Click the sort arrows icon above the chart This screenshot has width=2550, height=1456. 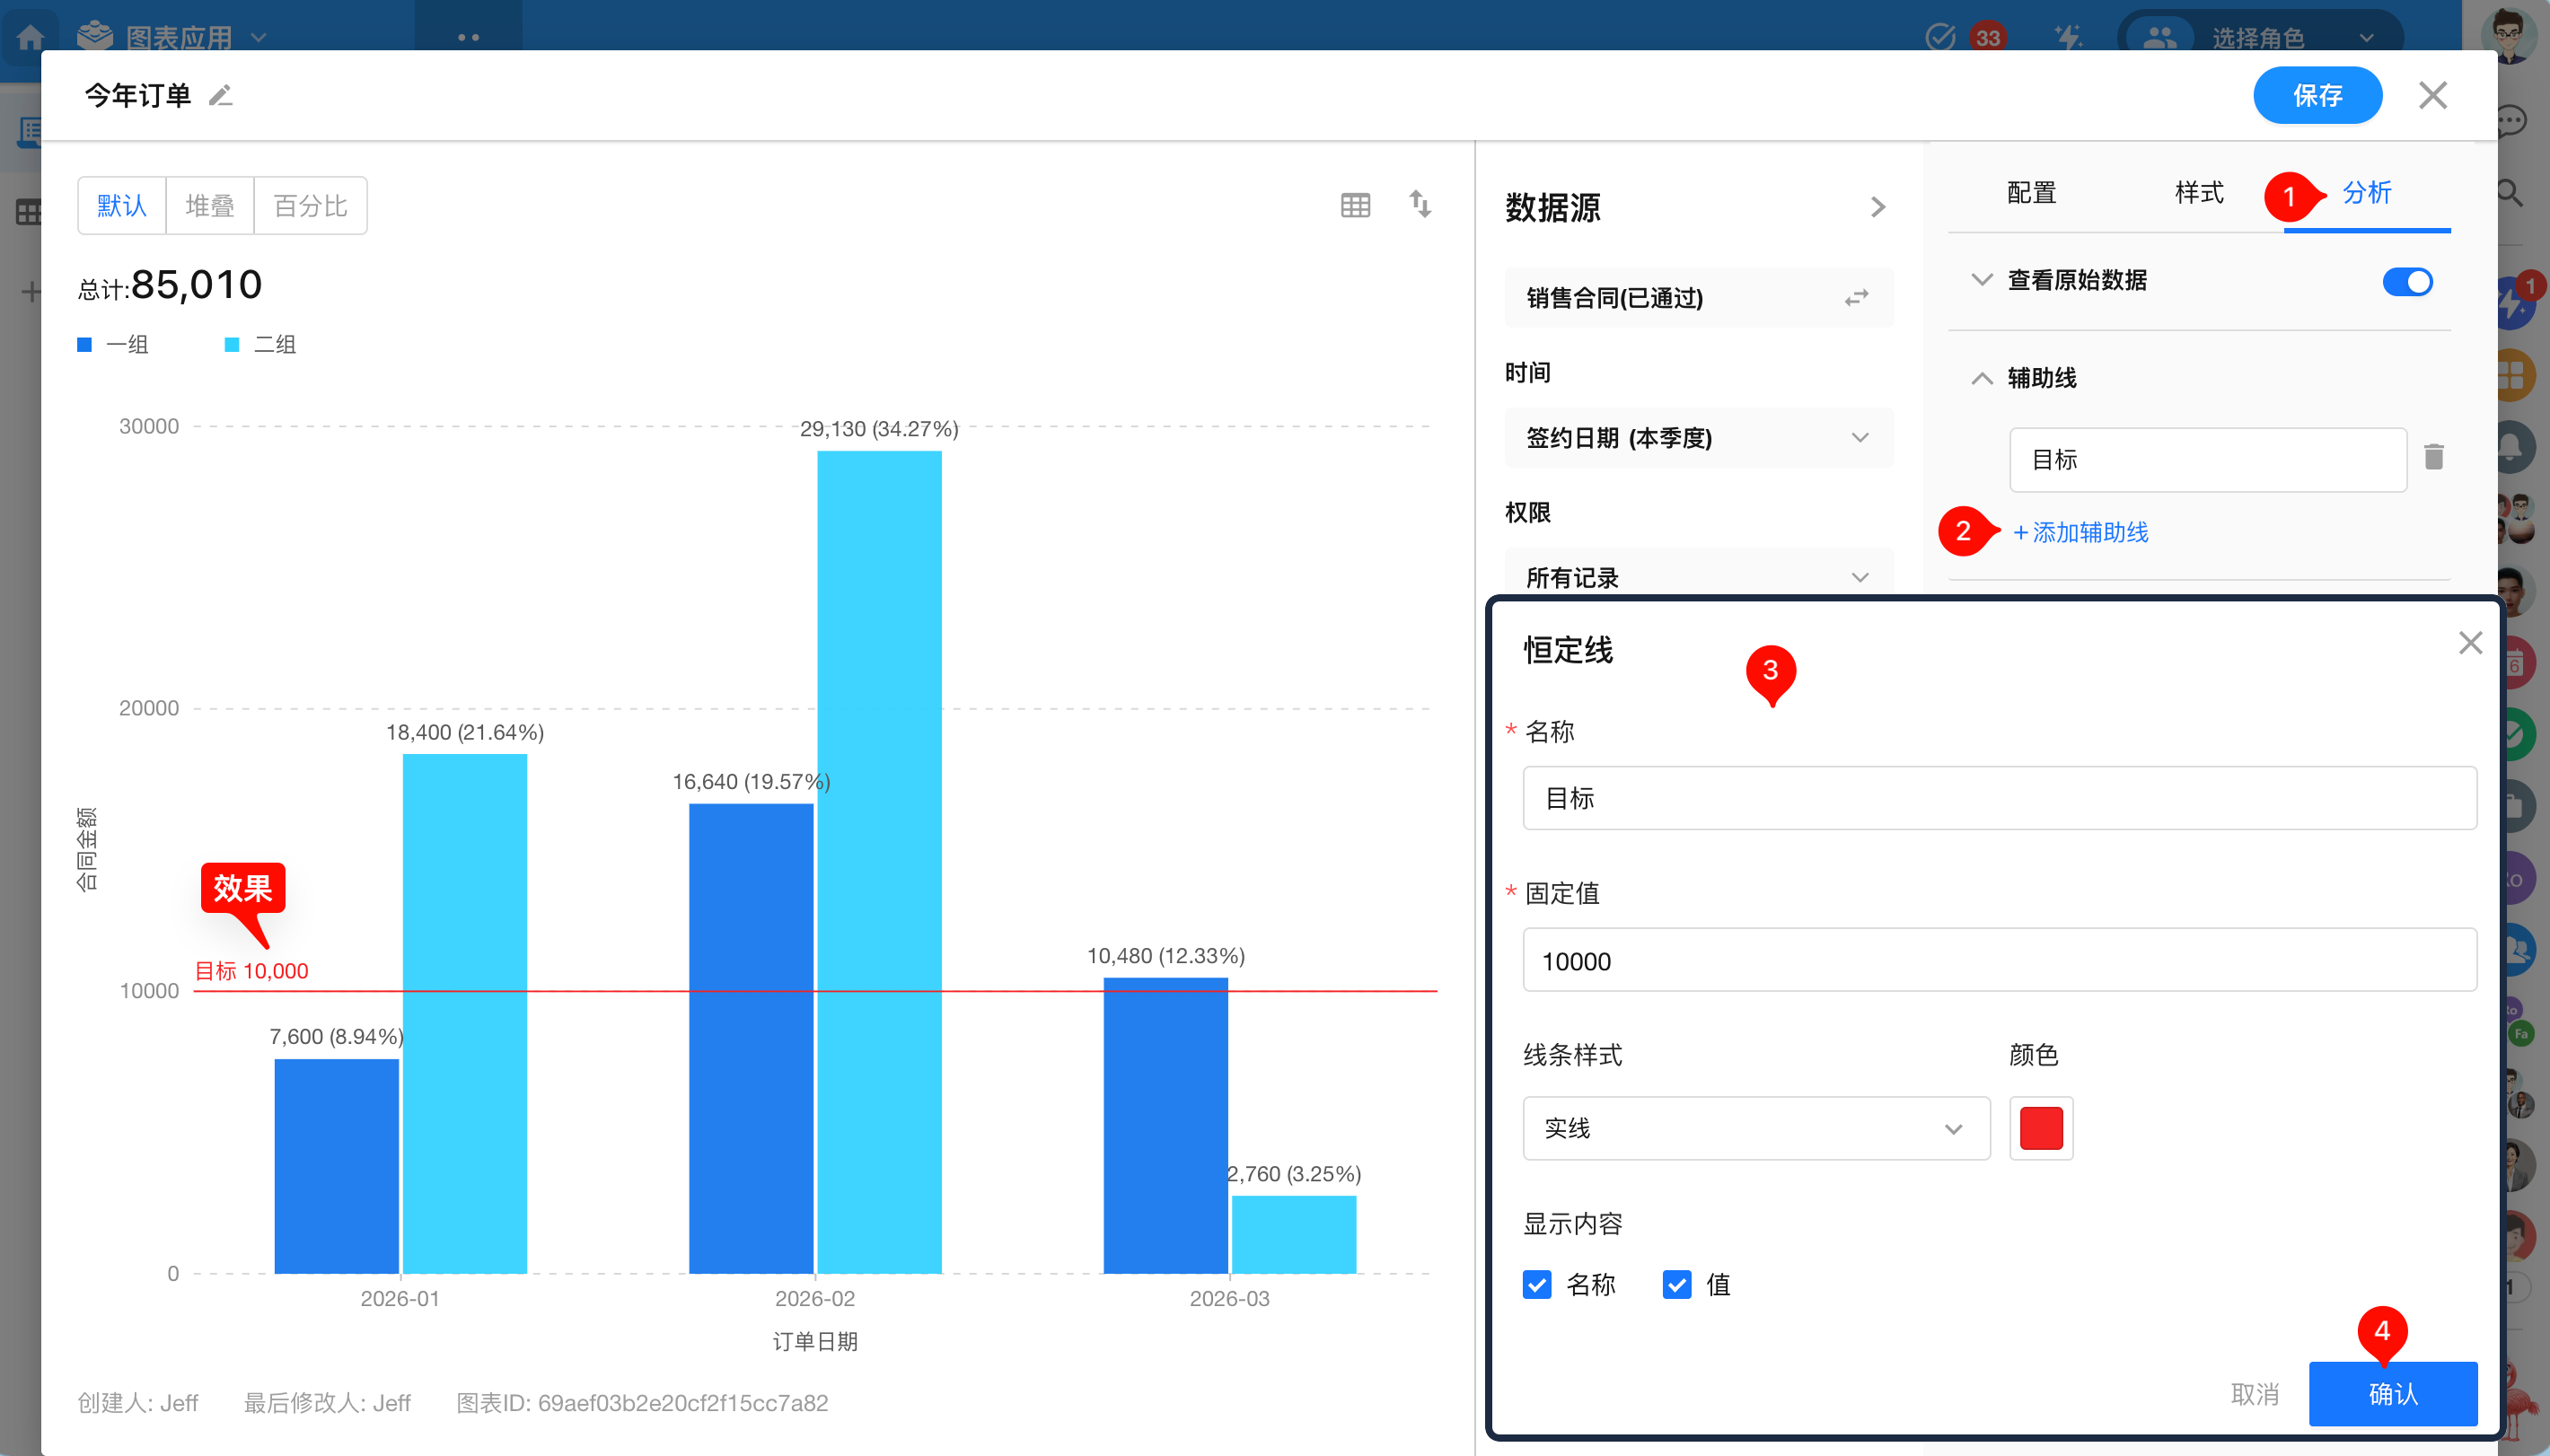coord(1420,204)
